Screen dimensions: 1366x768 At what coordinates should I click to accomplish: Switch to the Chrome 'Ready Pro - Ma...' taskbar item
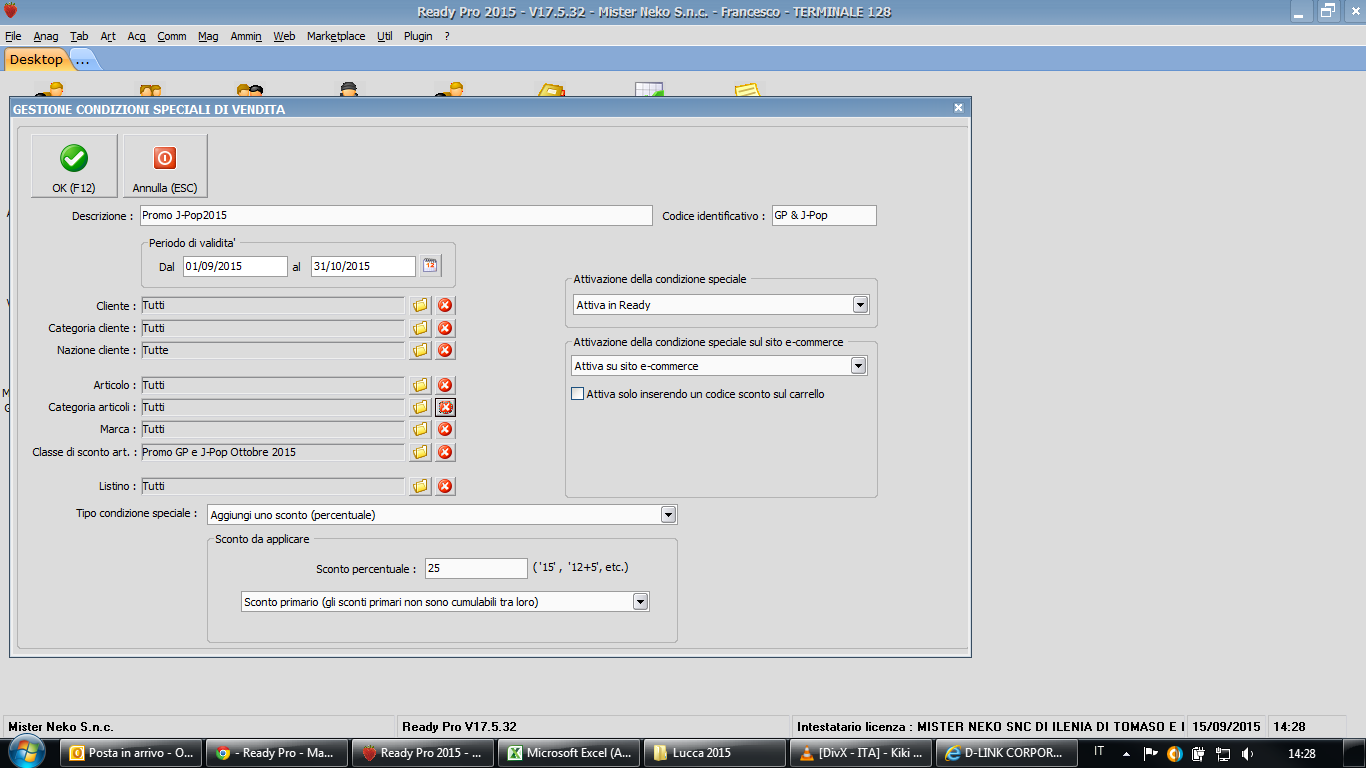tap(277, 753)
